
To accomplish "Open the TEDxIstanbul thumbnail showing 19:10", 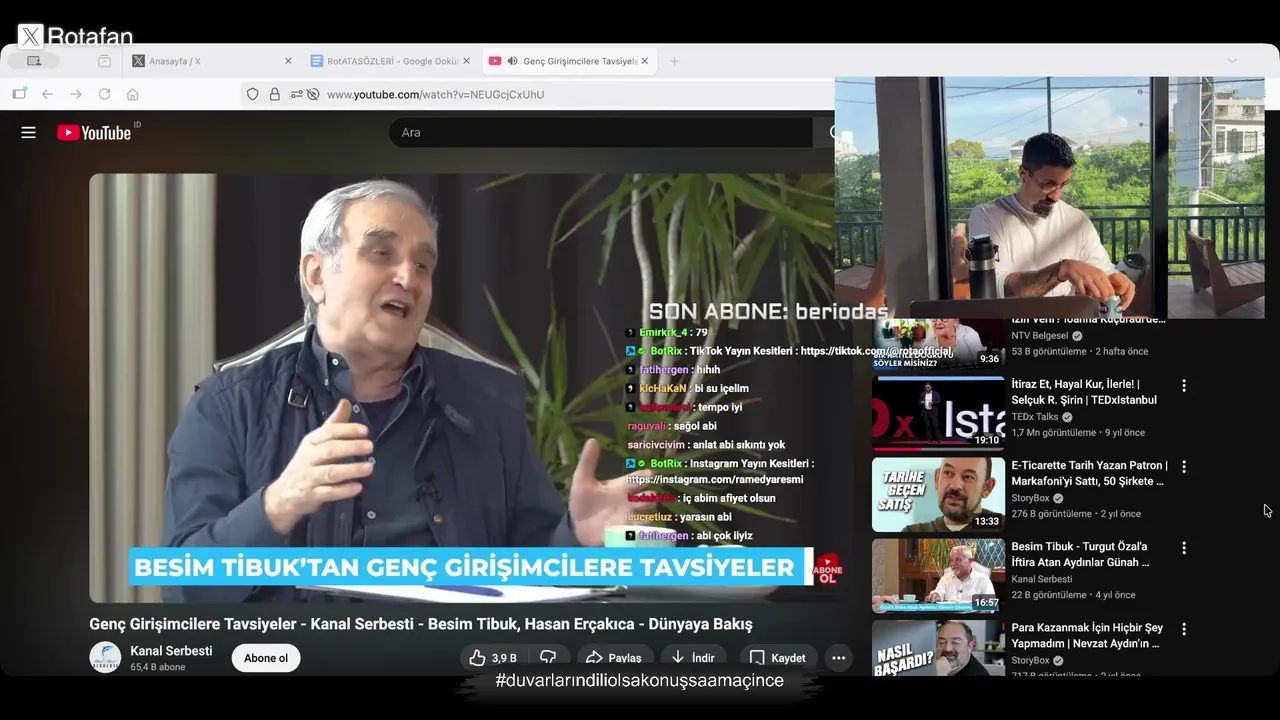I will 938,413.
